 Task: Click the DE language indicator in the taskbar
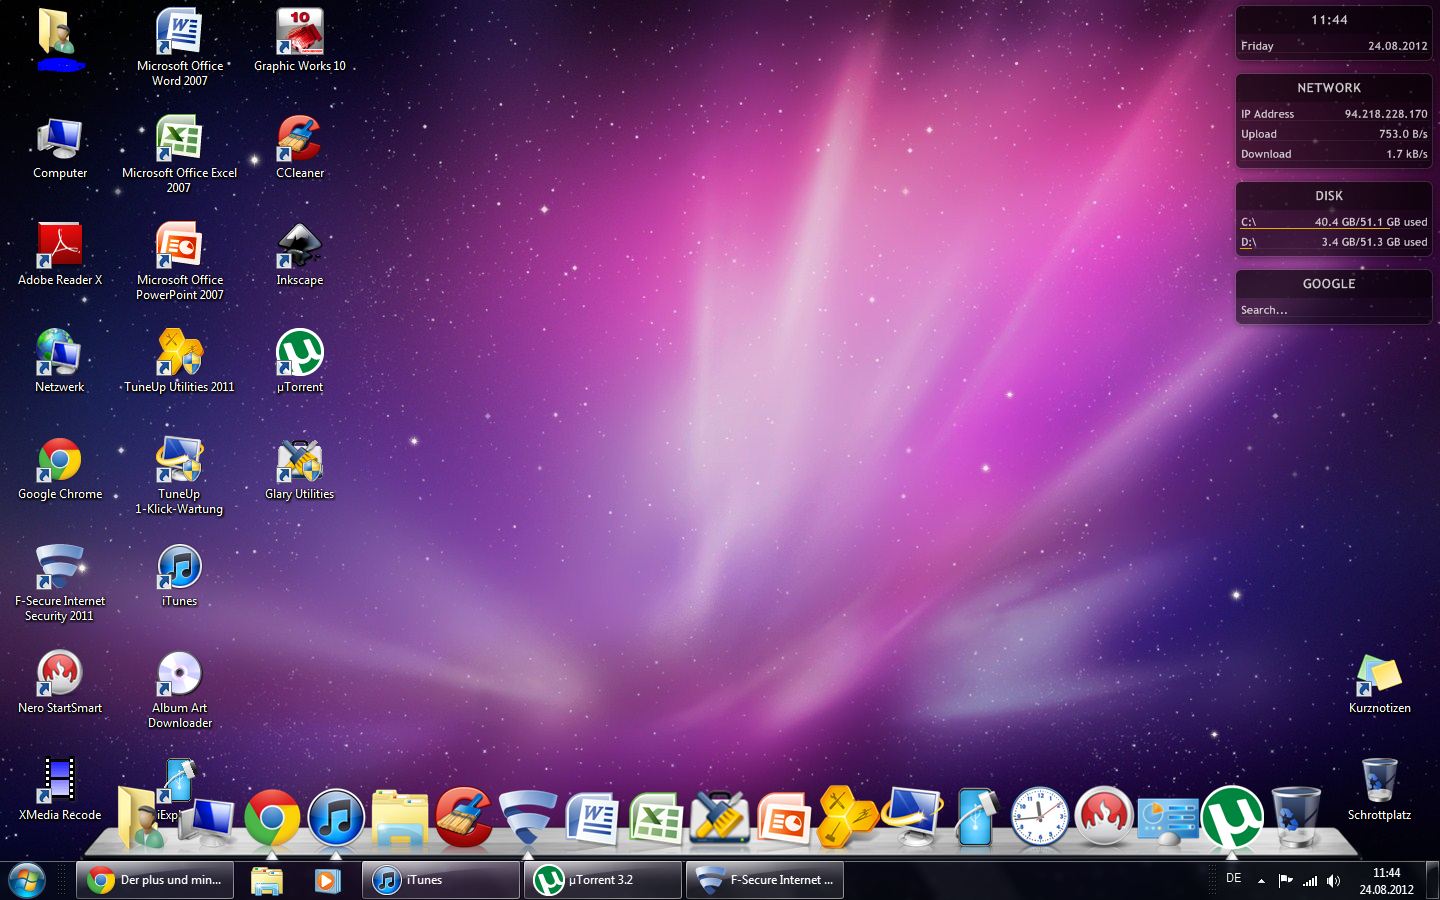click(1234, 878)
